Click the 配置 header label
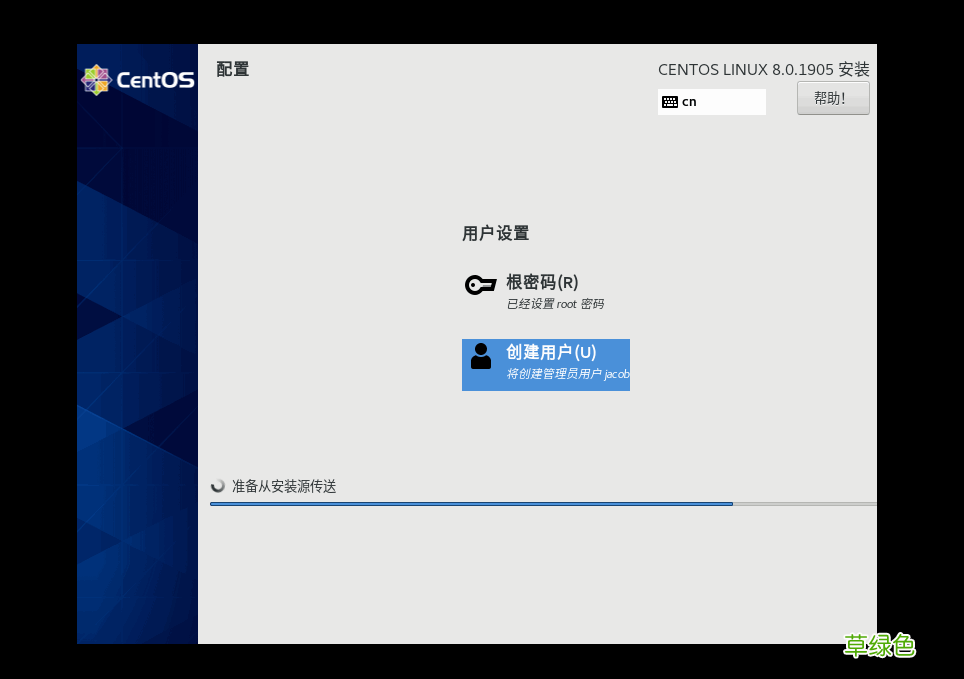 coord(232,69)
